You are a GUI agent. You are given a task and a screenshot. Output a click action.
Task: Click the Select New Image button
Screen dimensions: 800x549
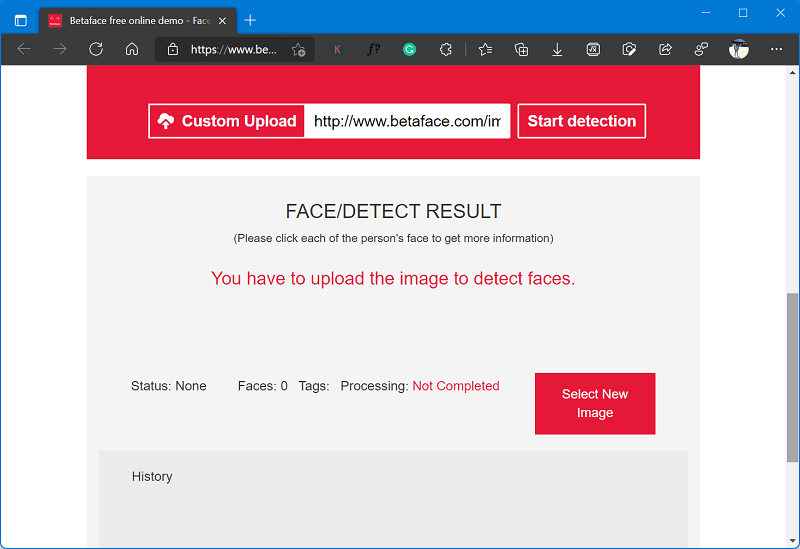coord(595,404)
